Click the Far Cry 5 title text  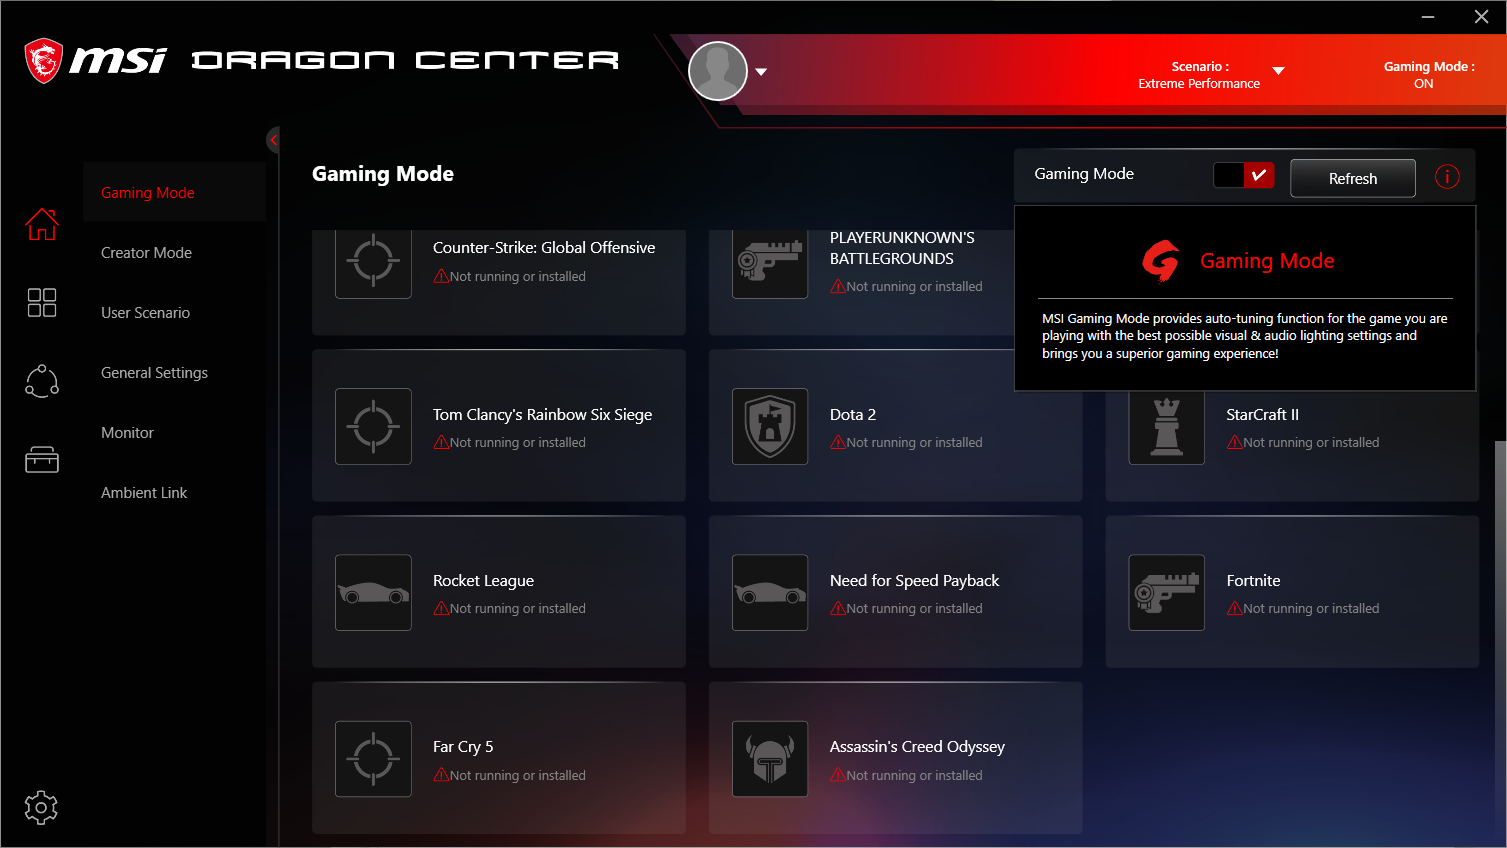click(463, 747)
